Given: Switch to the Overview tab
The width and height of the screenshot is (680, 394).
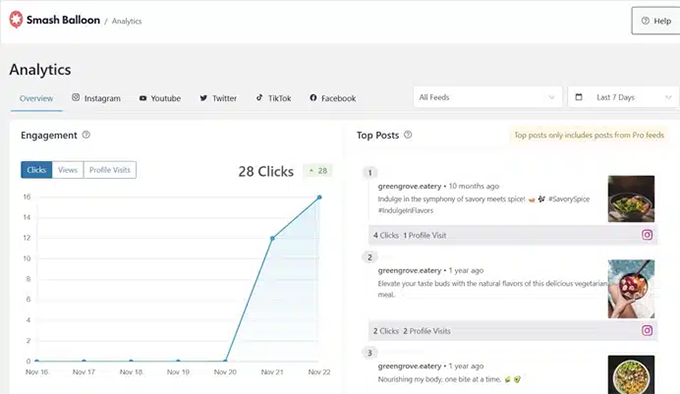Looking at the screenshot, I should pyautogui.click(x=36, y=98).
